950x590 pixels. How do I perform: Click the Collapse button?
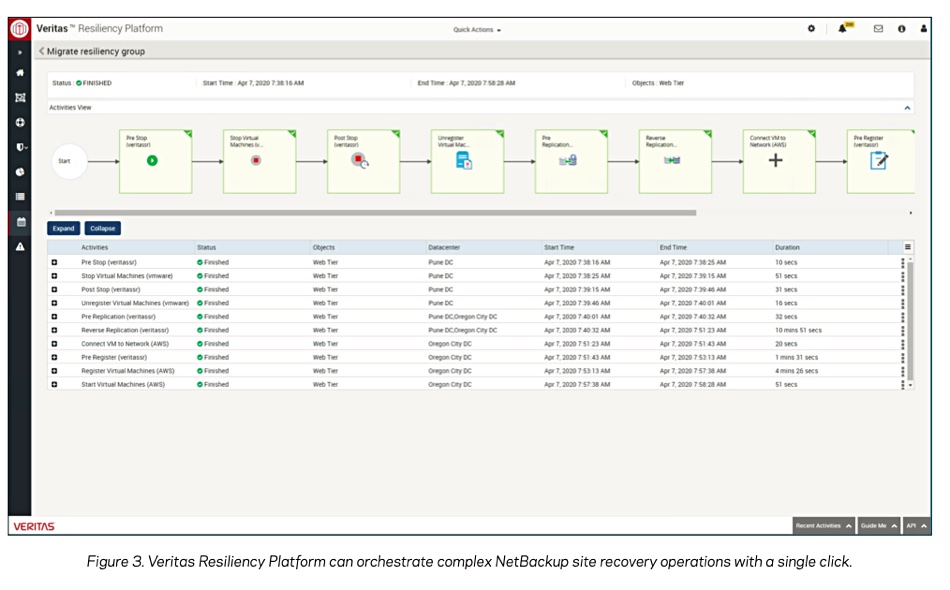pos(102,228)
